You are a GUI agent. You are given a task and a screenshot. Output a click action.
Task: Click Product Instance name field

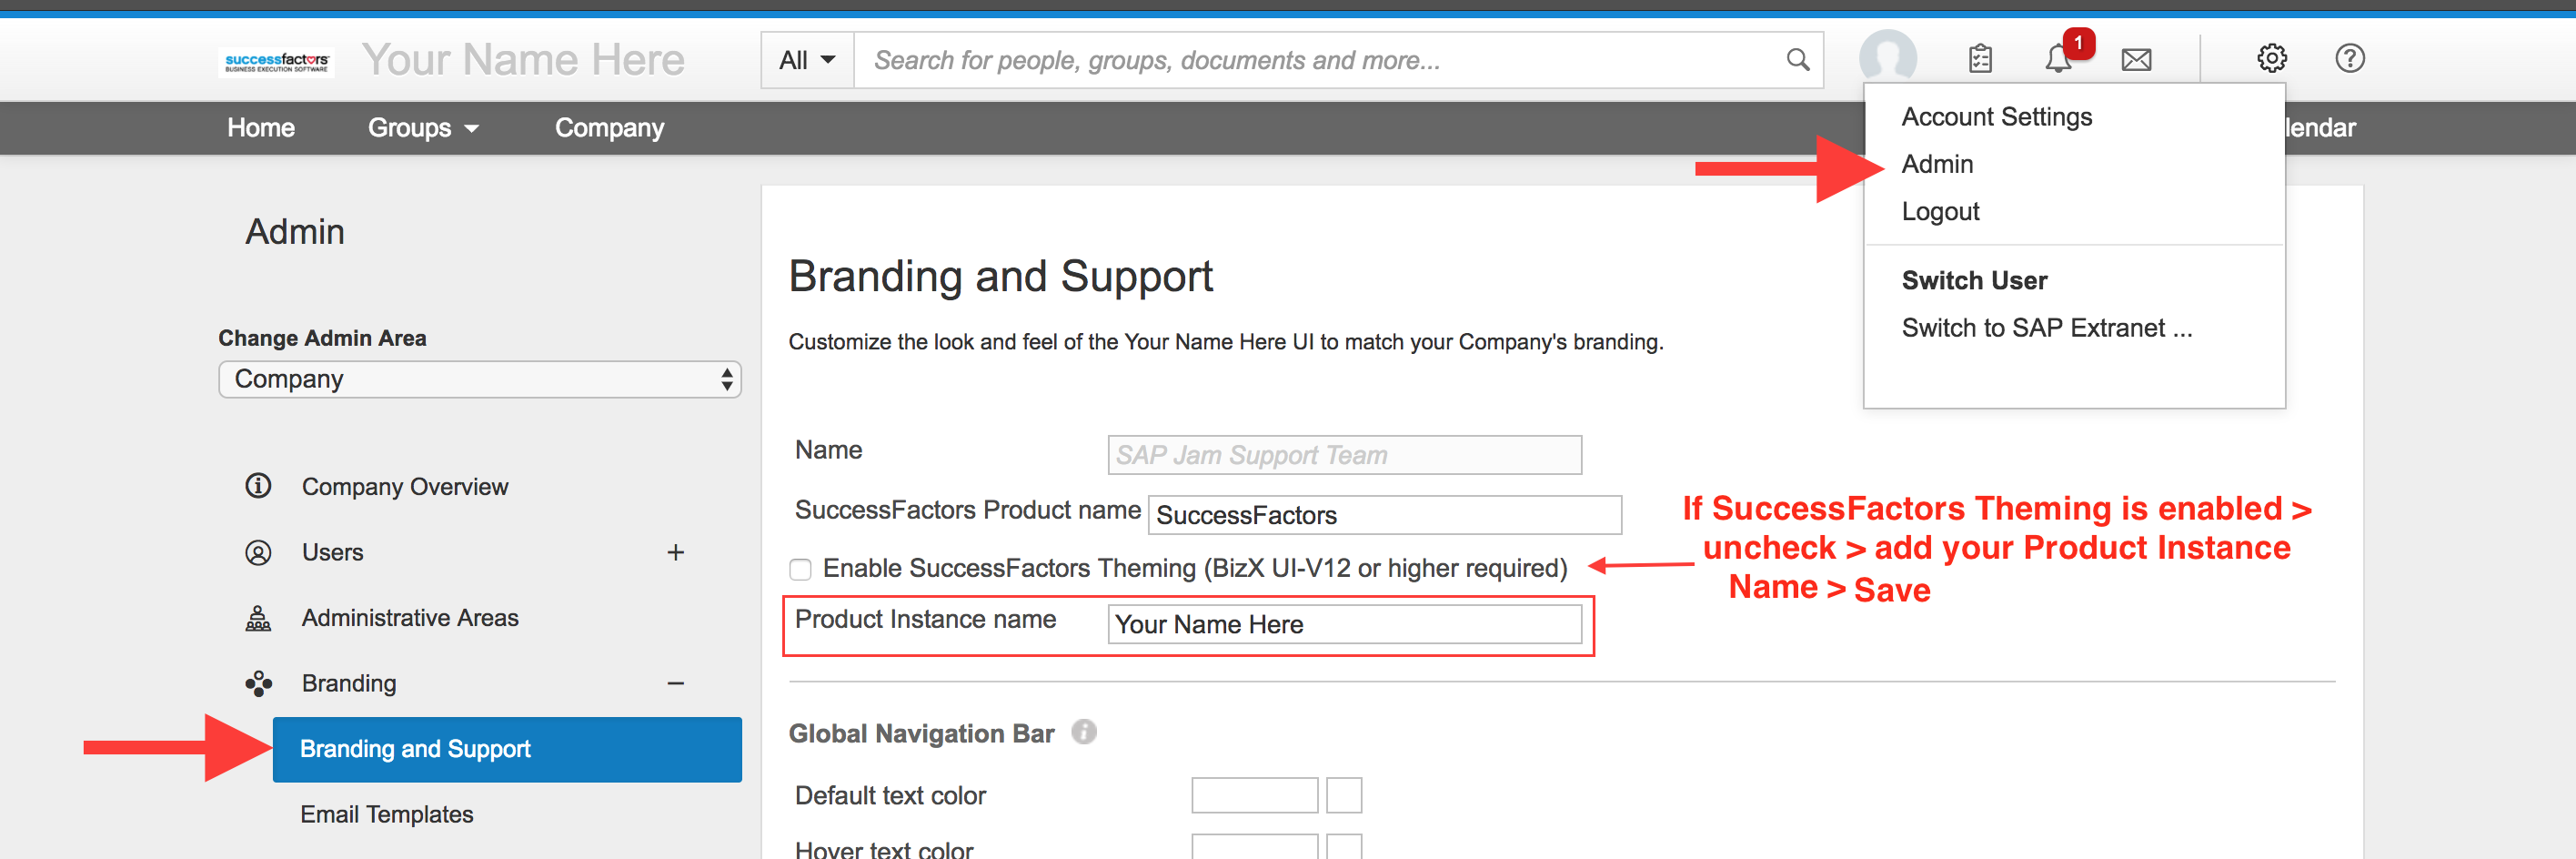(x=1344, y=624)
